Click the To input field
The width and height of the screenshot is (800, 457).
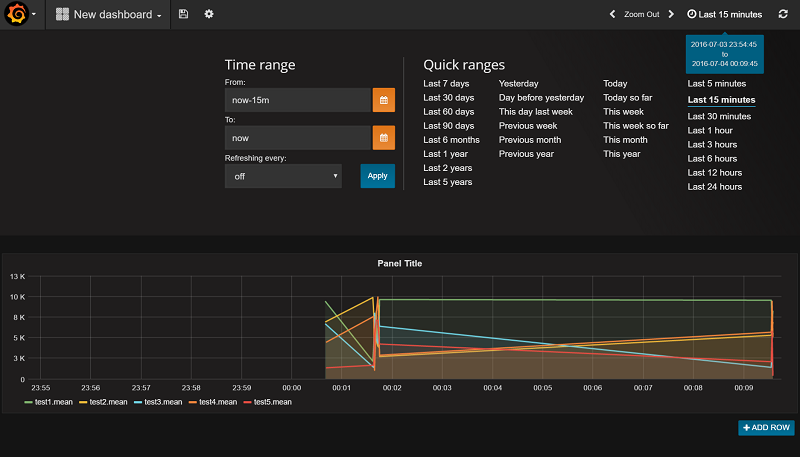297,138
